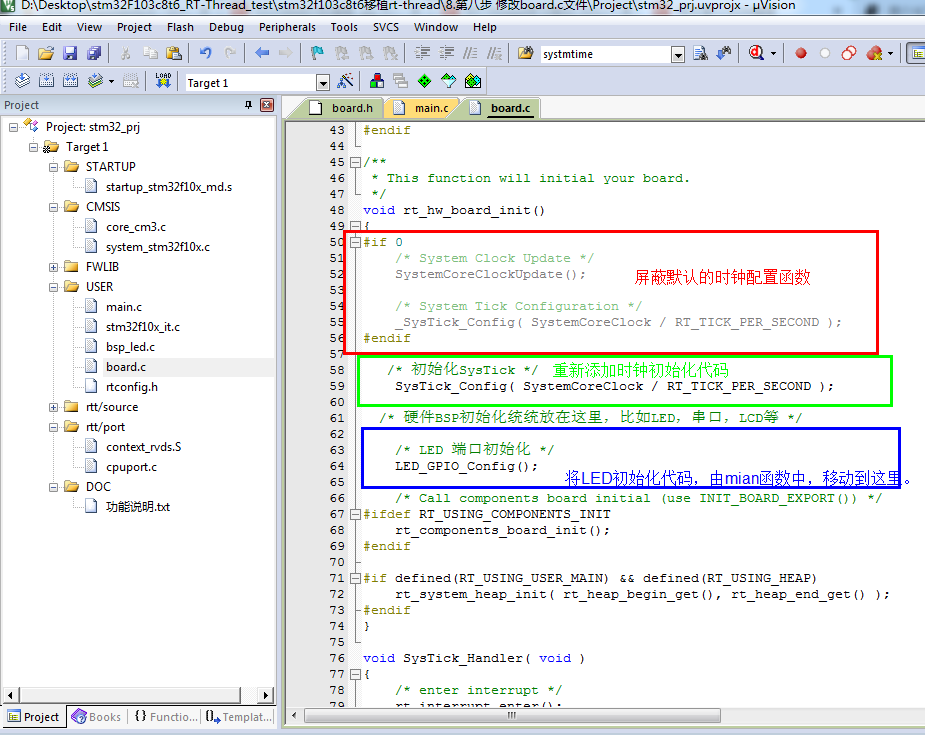
Task: Open the systmtime search box dropdown
Action: point(678,53)
